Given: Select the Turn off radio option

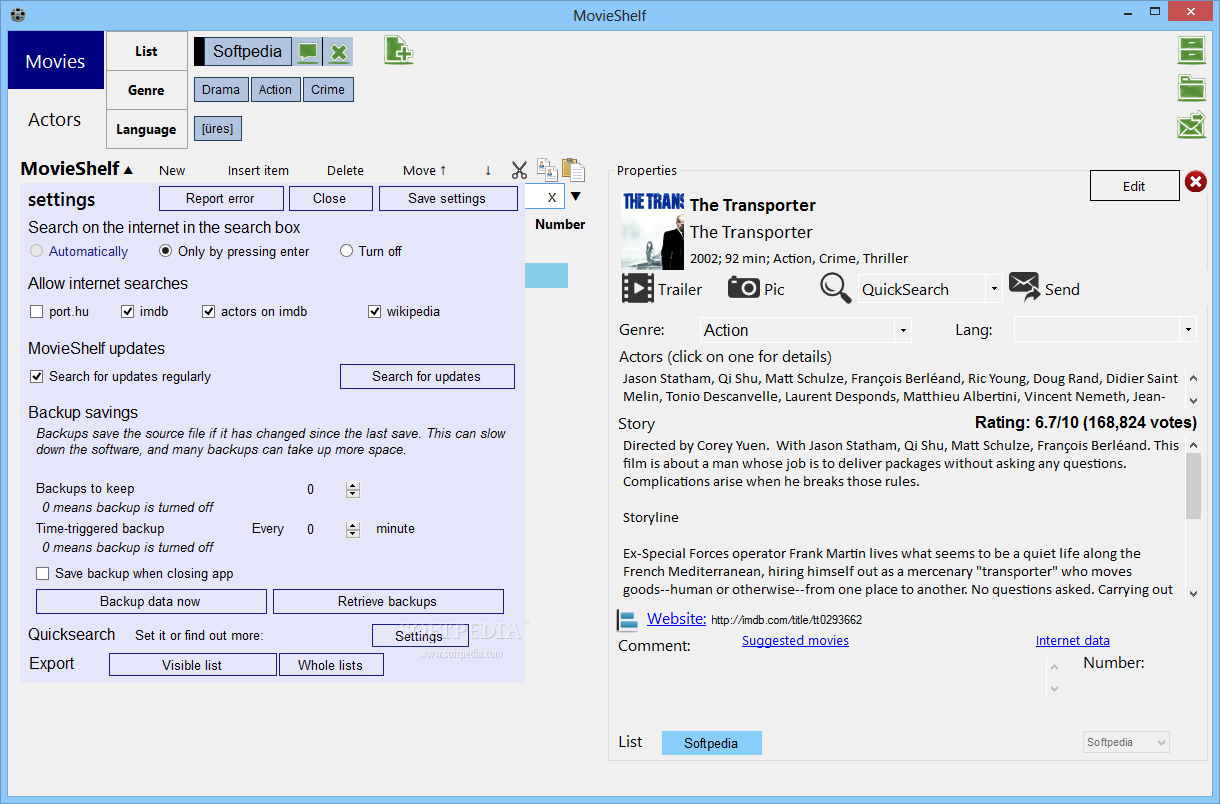Looking at the screenshot, I should (347, 251).
